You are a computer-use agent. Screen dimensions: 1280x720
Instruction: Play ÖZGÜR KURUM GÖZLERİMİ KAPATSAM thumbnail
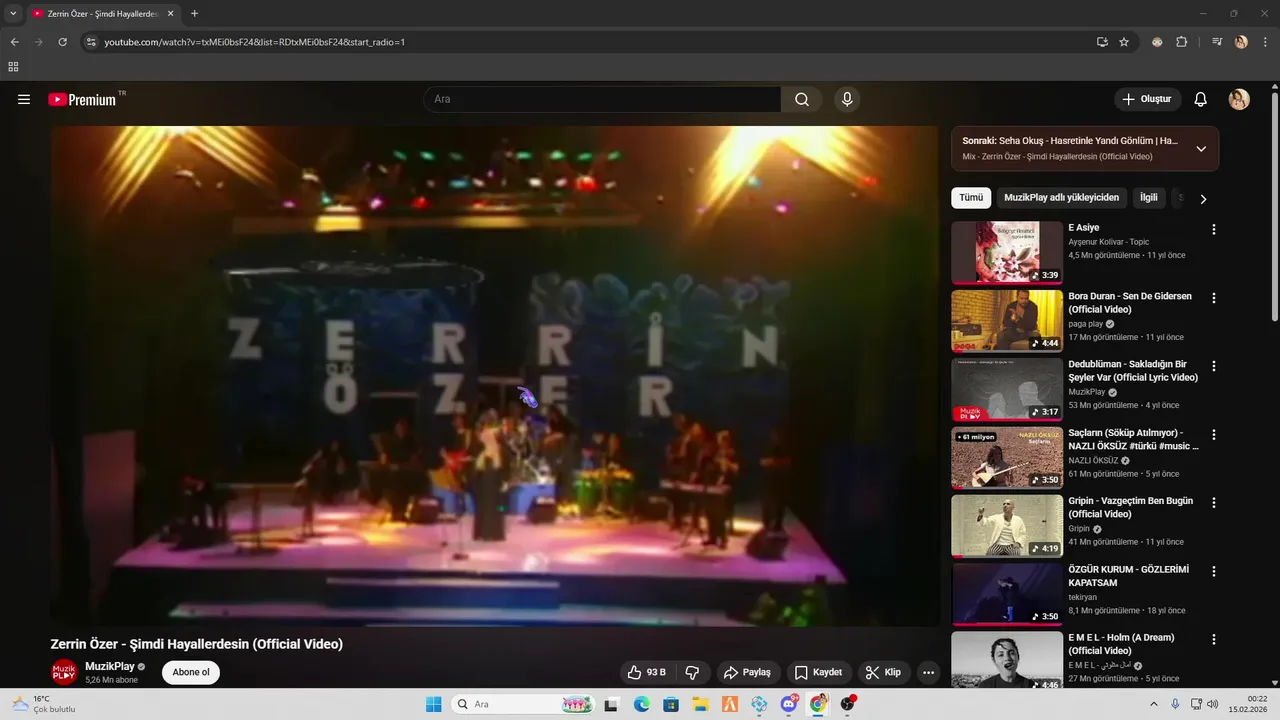point(1007,594)
